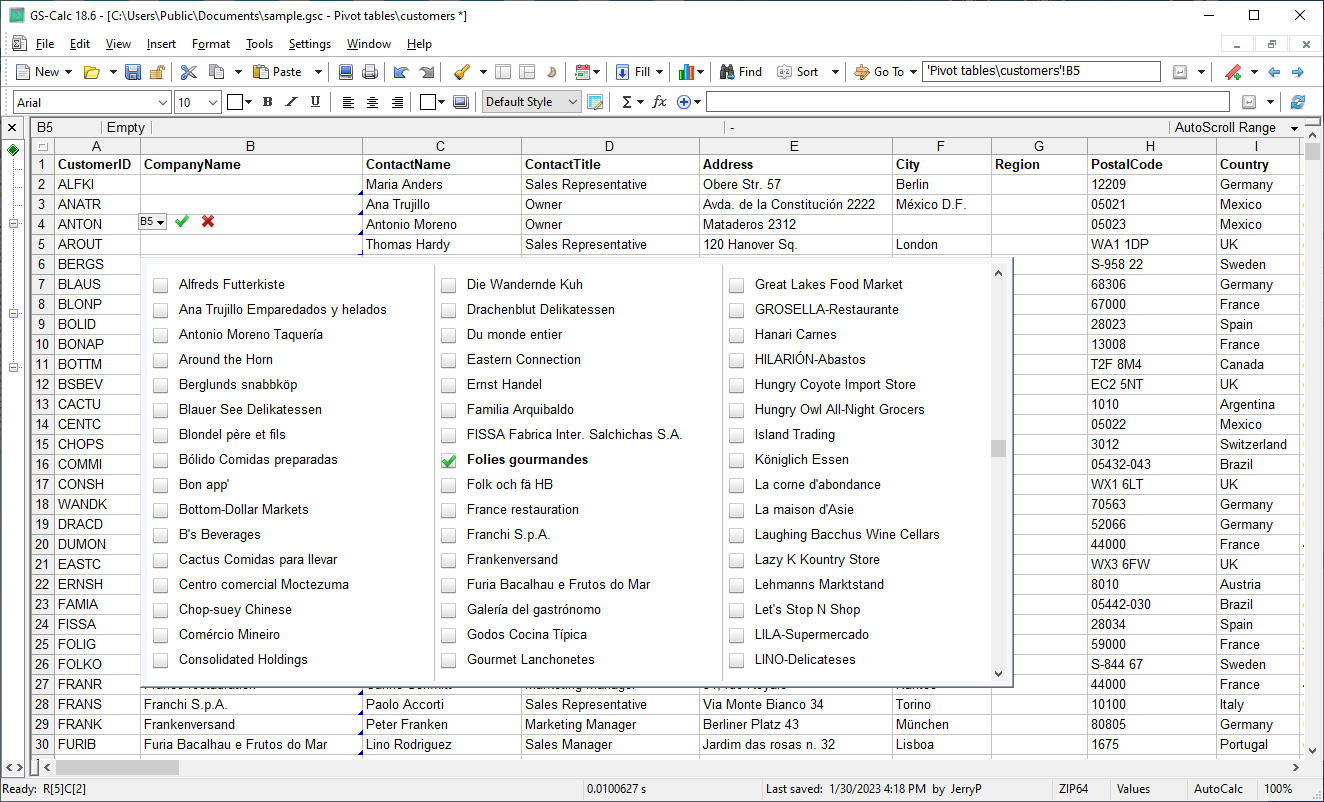1324x802 pixels.
Task: Click the New button
Action: 37,72
